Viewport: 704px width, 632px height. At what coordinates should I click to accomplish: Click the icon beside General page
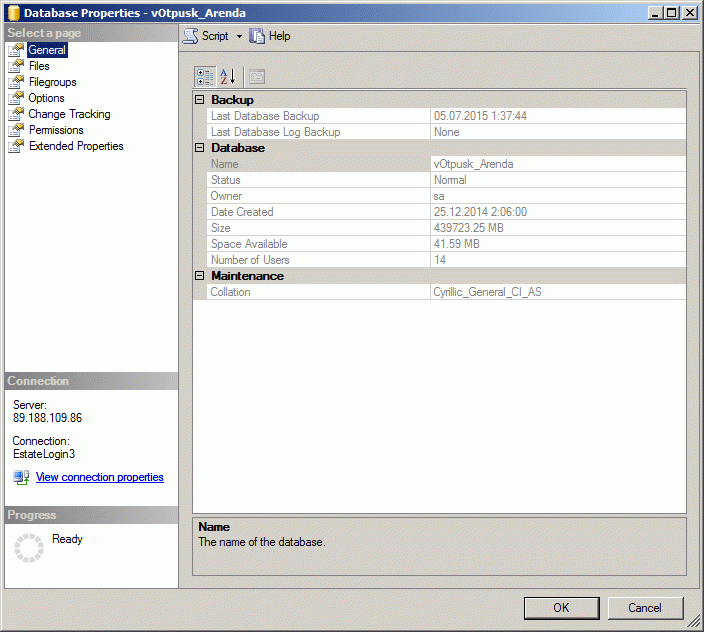(16, 50)
